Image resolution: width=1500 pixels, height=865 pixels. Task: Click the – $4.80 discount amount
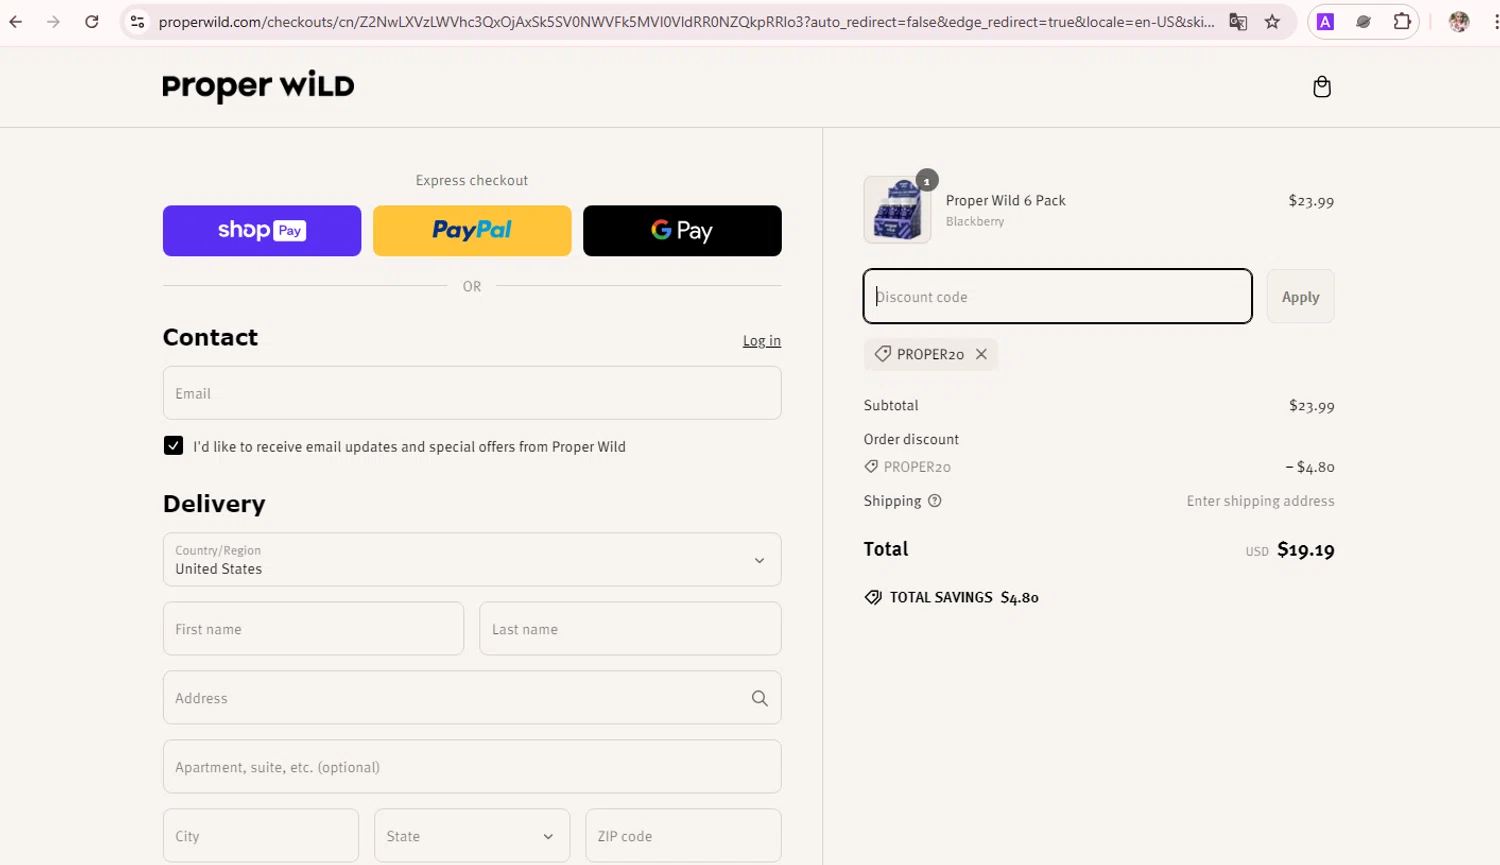click(x=1309, y=467)
